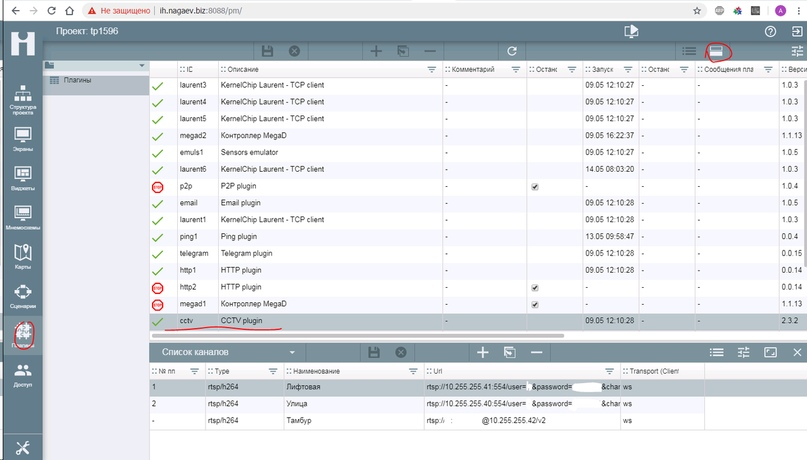807x460 pixels.
Task: Reload the browser page
Action: click(51, 10)
